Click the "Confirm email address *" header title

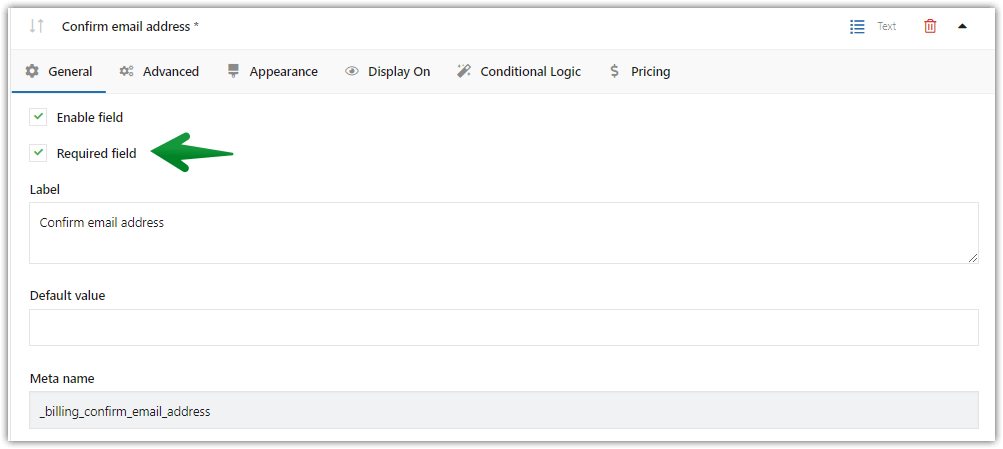pos(130,26)
